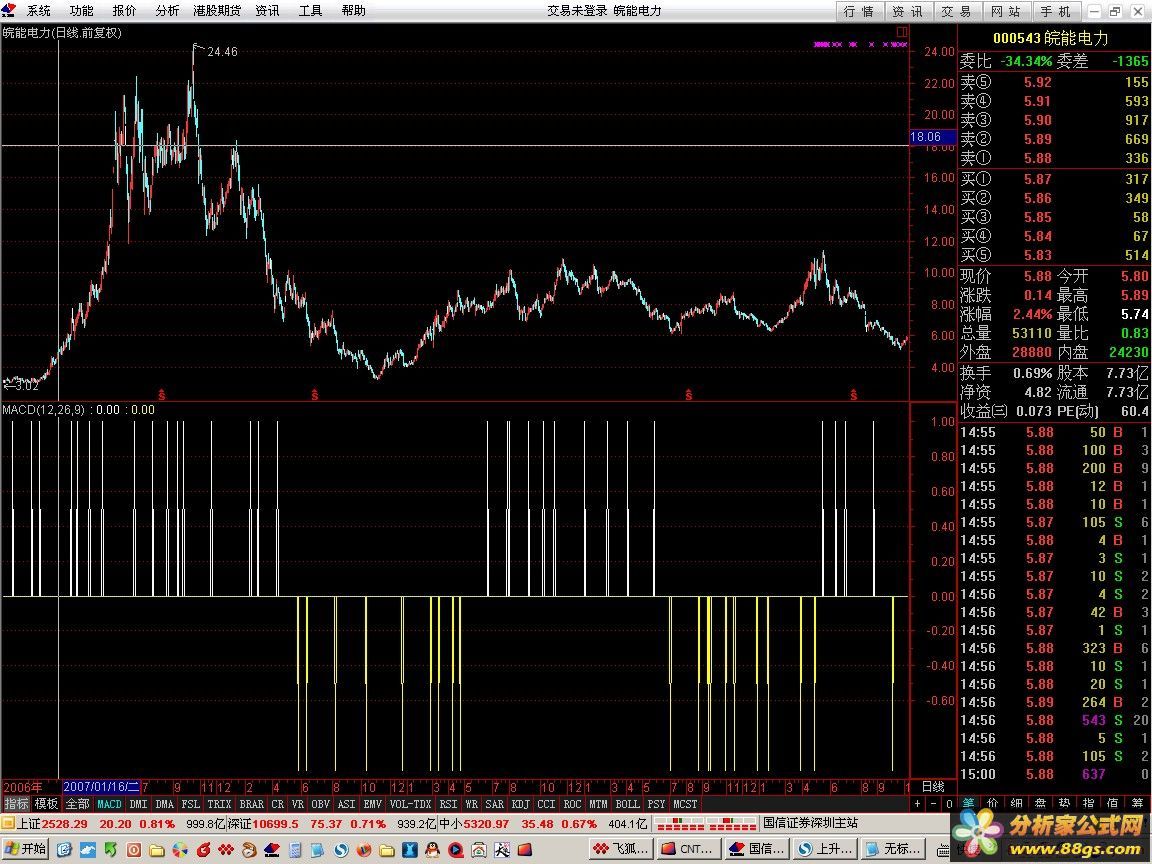Open the 上升 taskbar window

pyautogui.click(x=825, y=849)
